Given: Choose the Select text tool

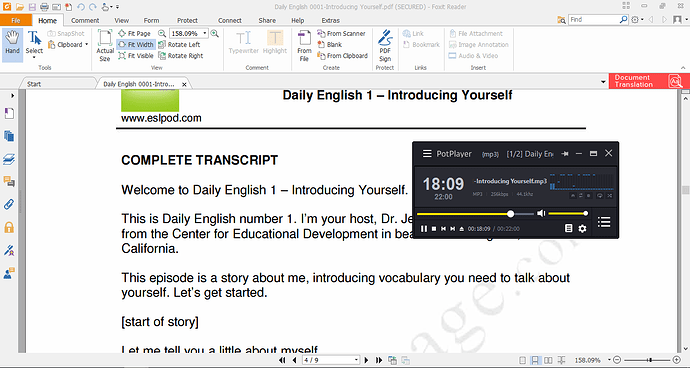Looking at the screenshot, I should click(34, 42).
